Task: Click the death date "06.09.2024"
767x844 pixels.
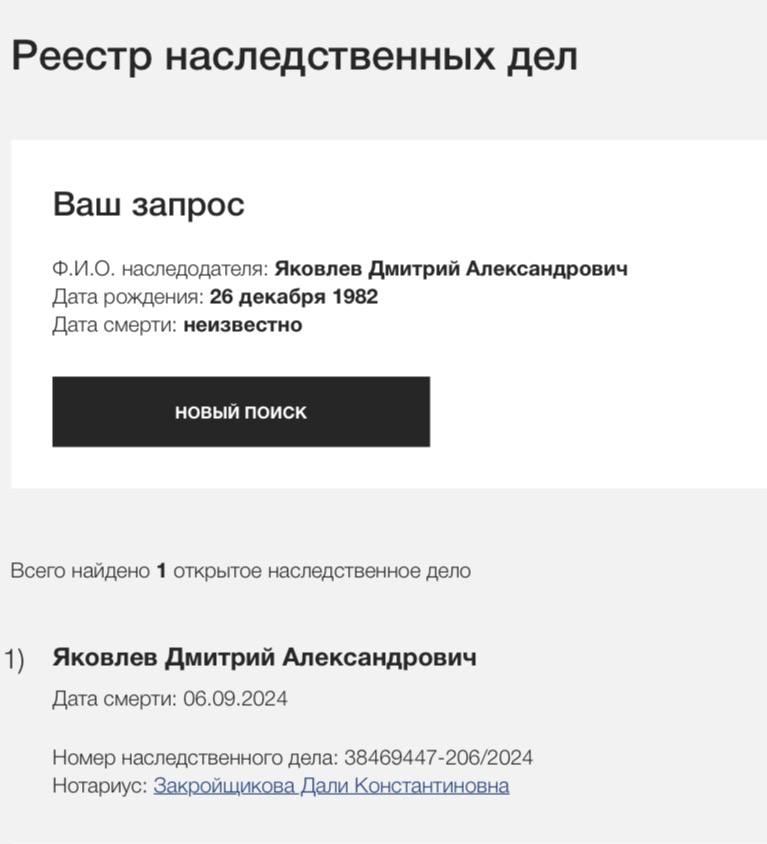Action: [x=235, y=699]
